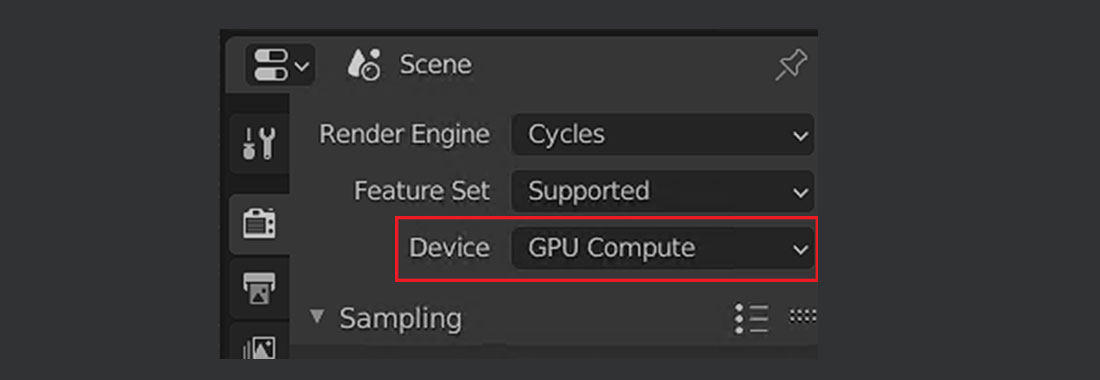Click the down arrow on the Cycles field
This screenshot has width=1100, height=380.
point(800,136)
